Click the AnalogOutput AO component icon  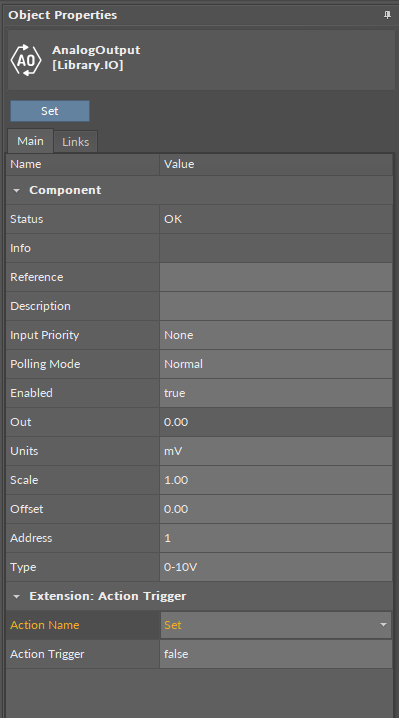tap(26, 60)
